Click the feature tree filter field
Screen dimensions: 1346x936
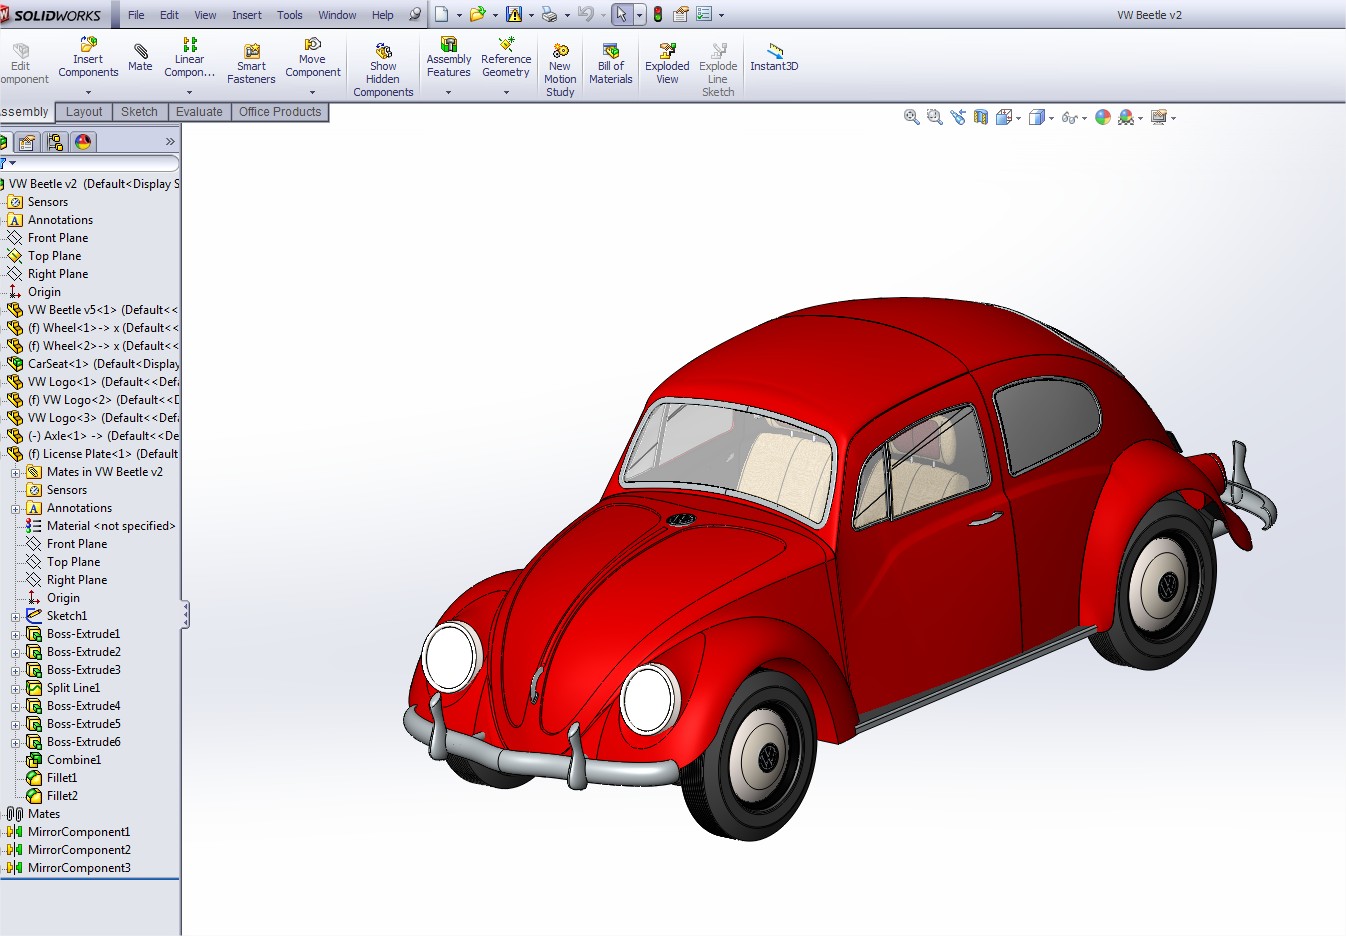pos(95,163)
